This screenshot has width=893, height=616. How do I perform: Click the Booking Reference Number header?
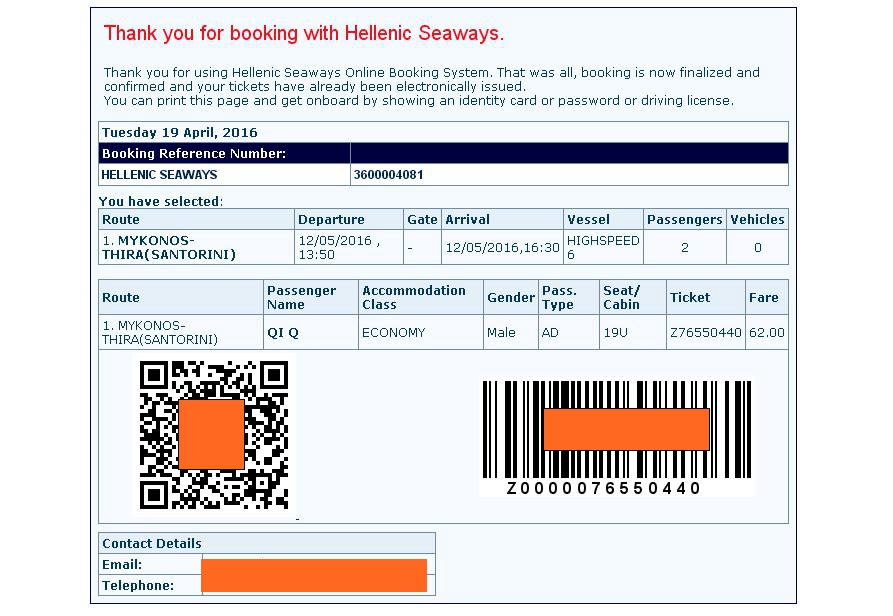tap(194, 153)
